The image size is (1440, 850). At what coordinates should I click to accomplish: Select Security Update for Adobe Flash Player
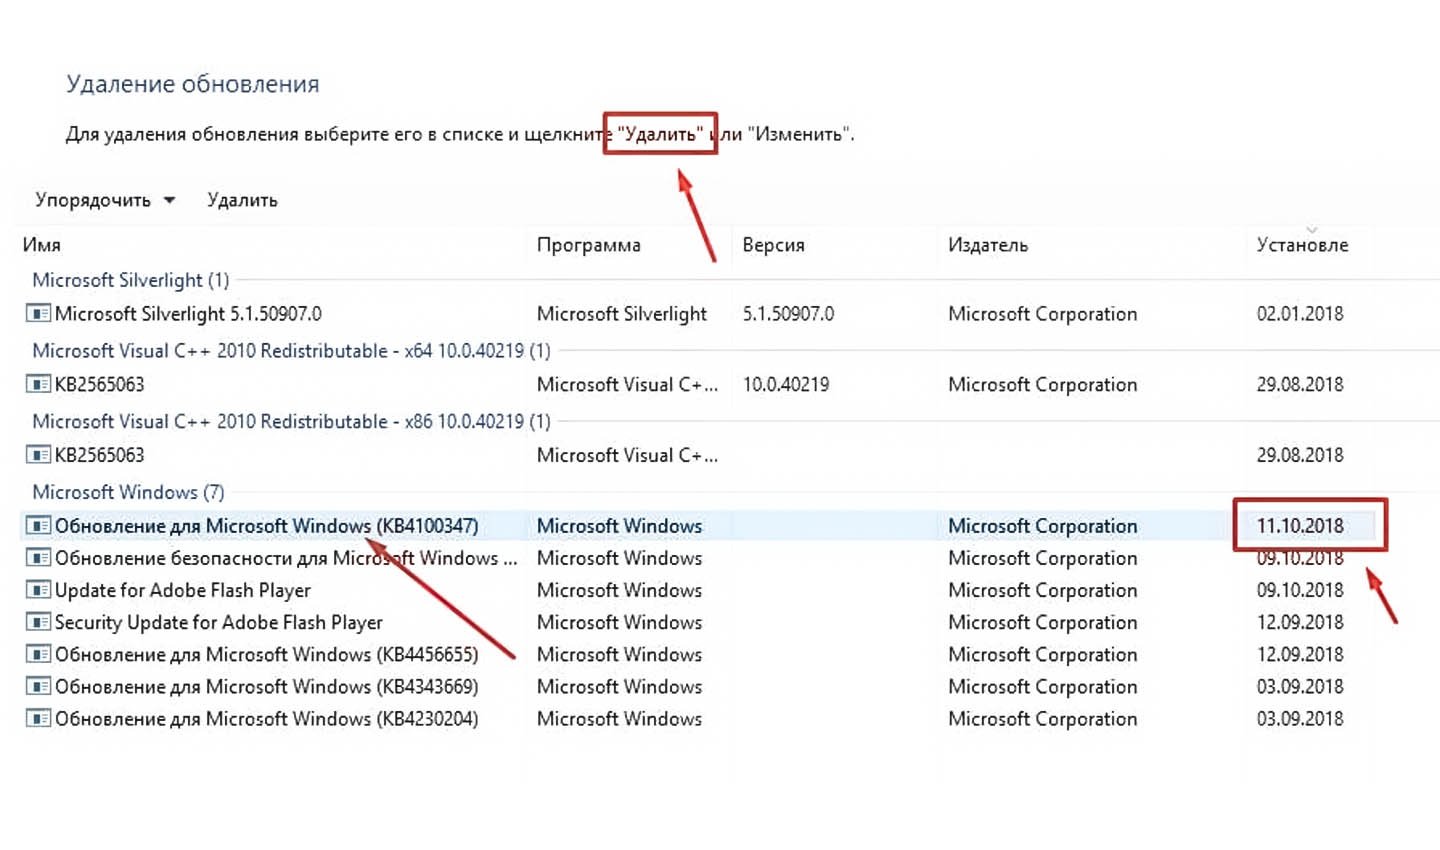219,622
